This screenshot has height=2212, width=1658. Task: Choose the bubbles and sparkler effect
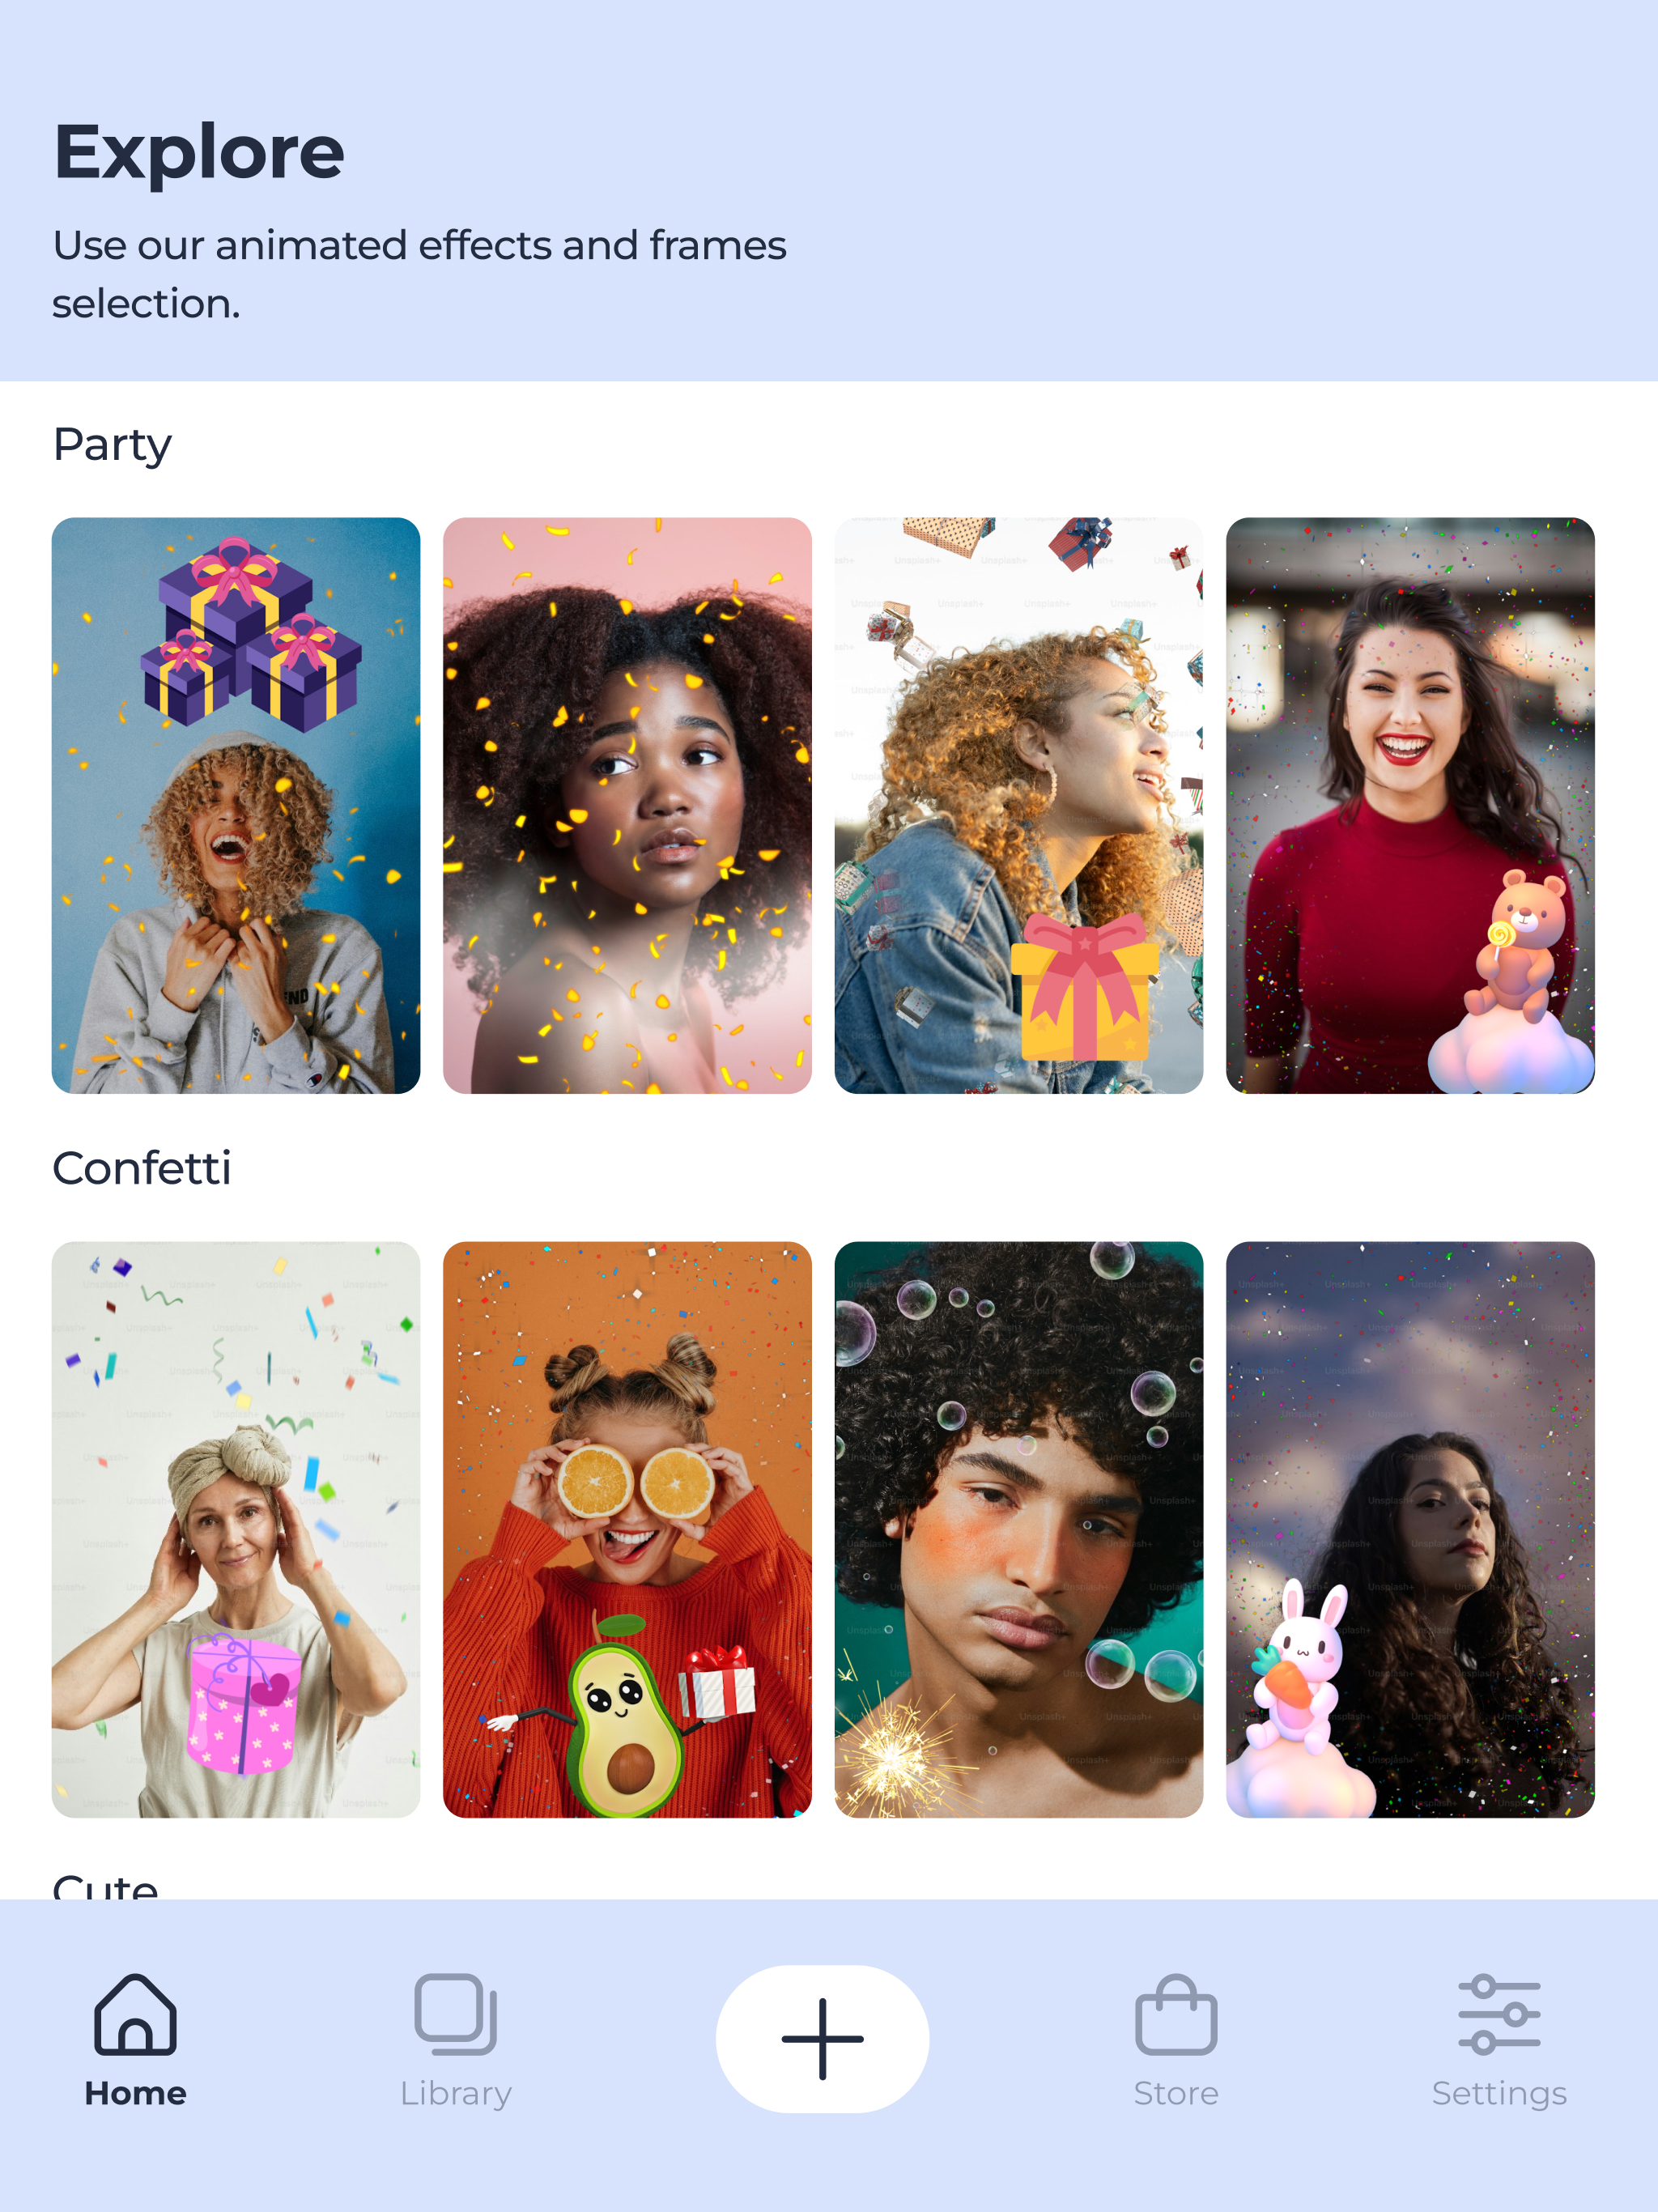click(1019, 1530)
